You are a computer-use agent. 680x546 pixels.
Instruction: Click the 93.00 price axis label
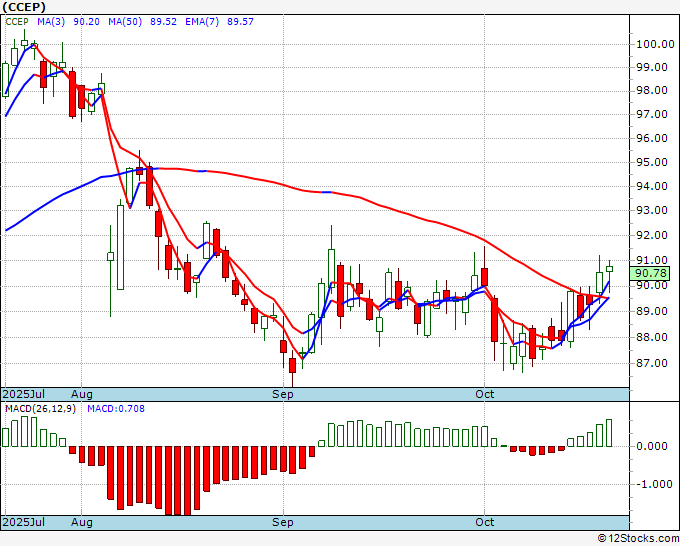(x=652, y=210)
